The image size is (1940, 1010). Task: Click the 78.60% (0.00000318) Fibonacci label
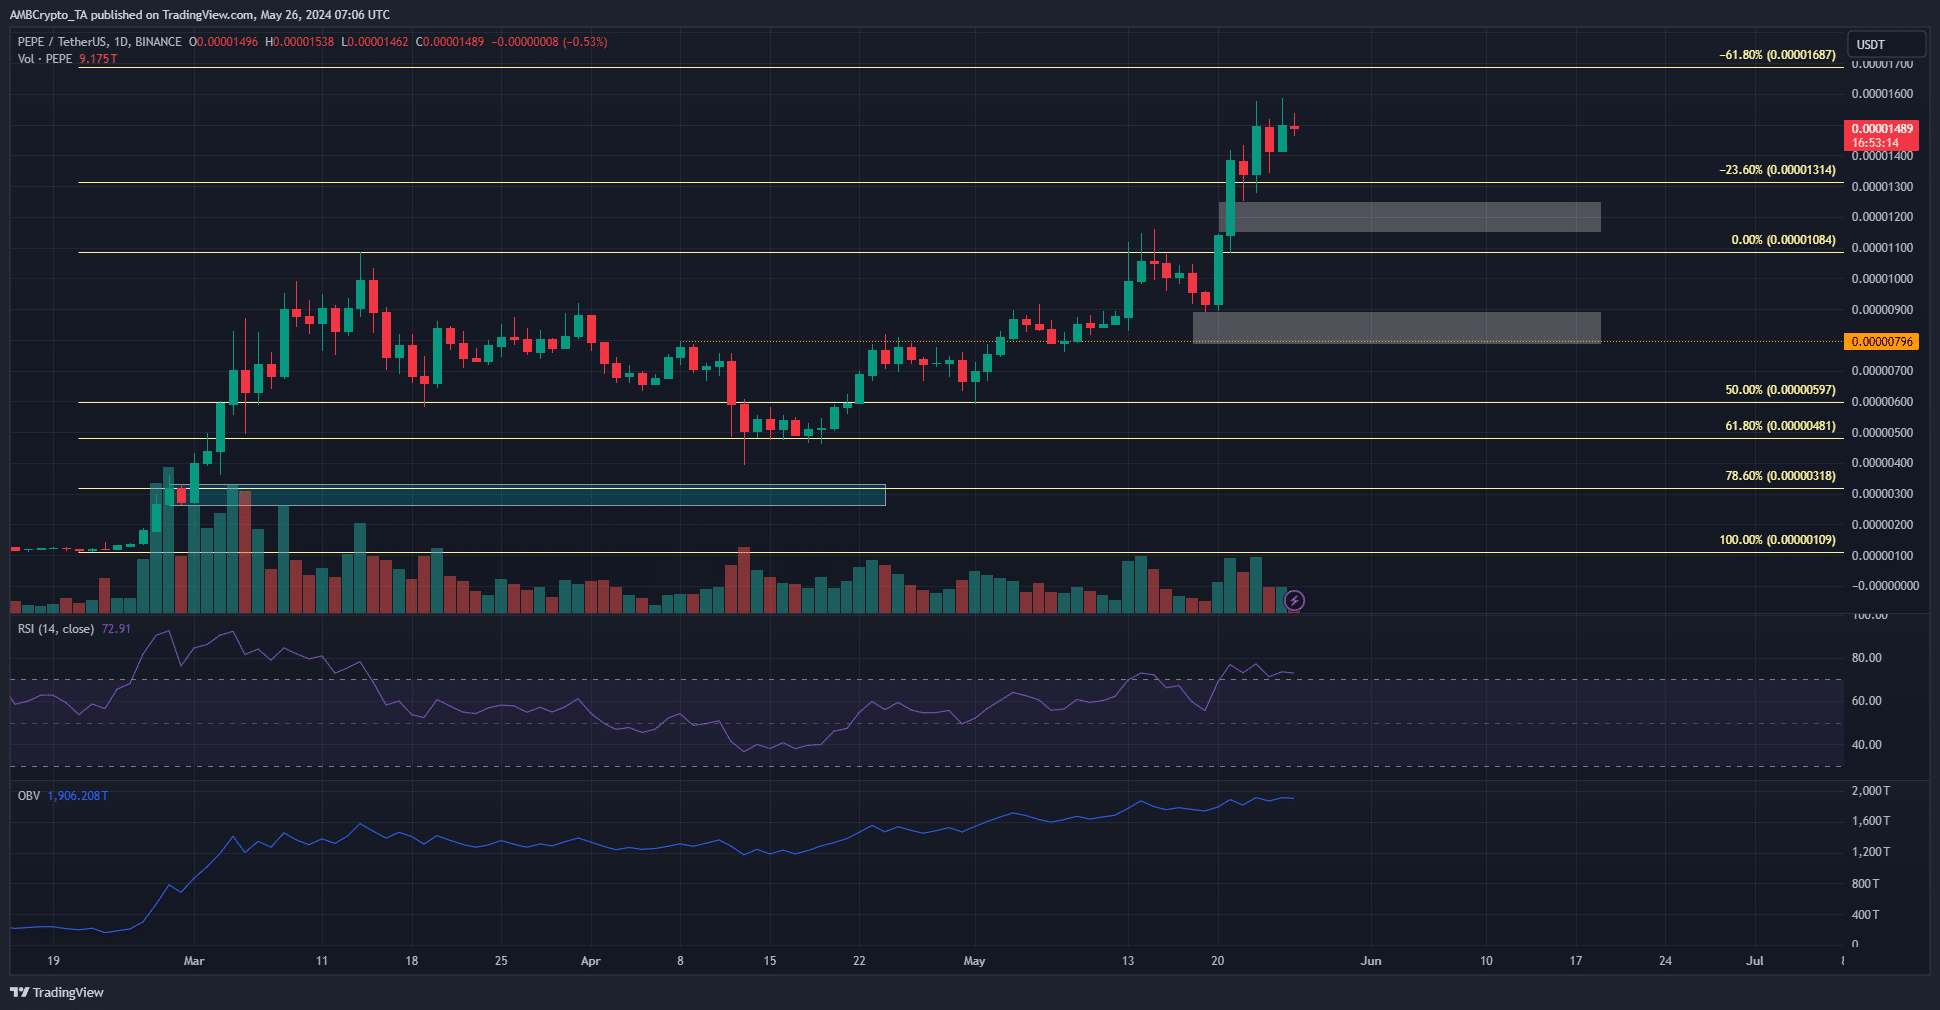coord(1780,476)
